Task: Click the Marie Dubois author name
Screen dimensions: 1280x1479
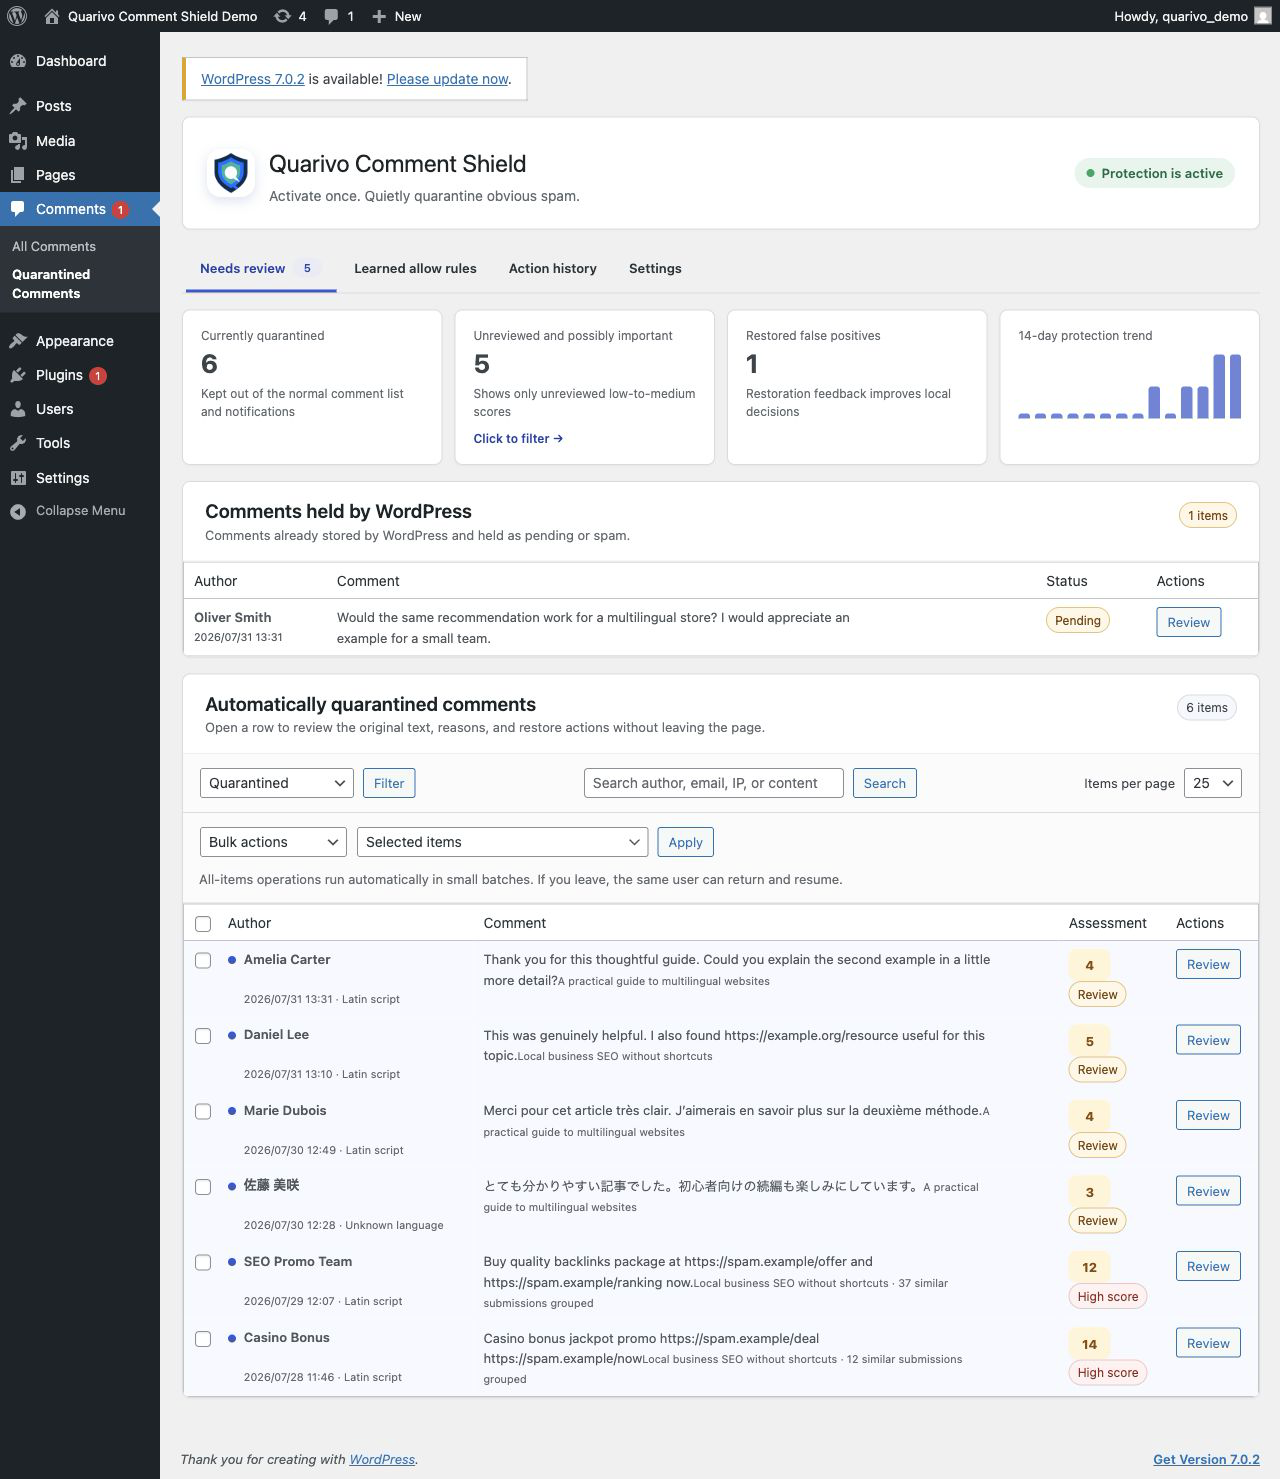Action: [x=285, y=1110]
